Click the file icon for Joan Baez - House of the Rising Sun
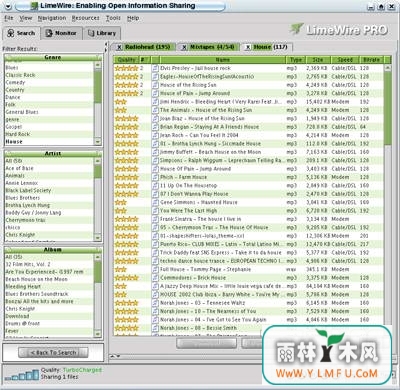The height and width of the screenshot is (390, 400). (155, 118)
